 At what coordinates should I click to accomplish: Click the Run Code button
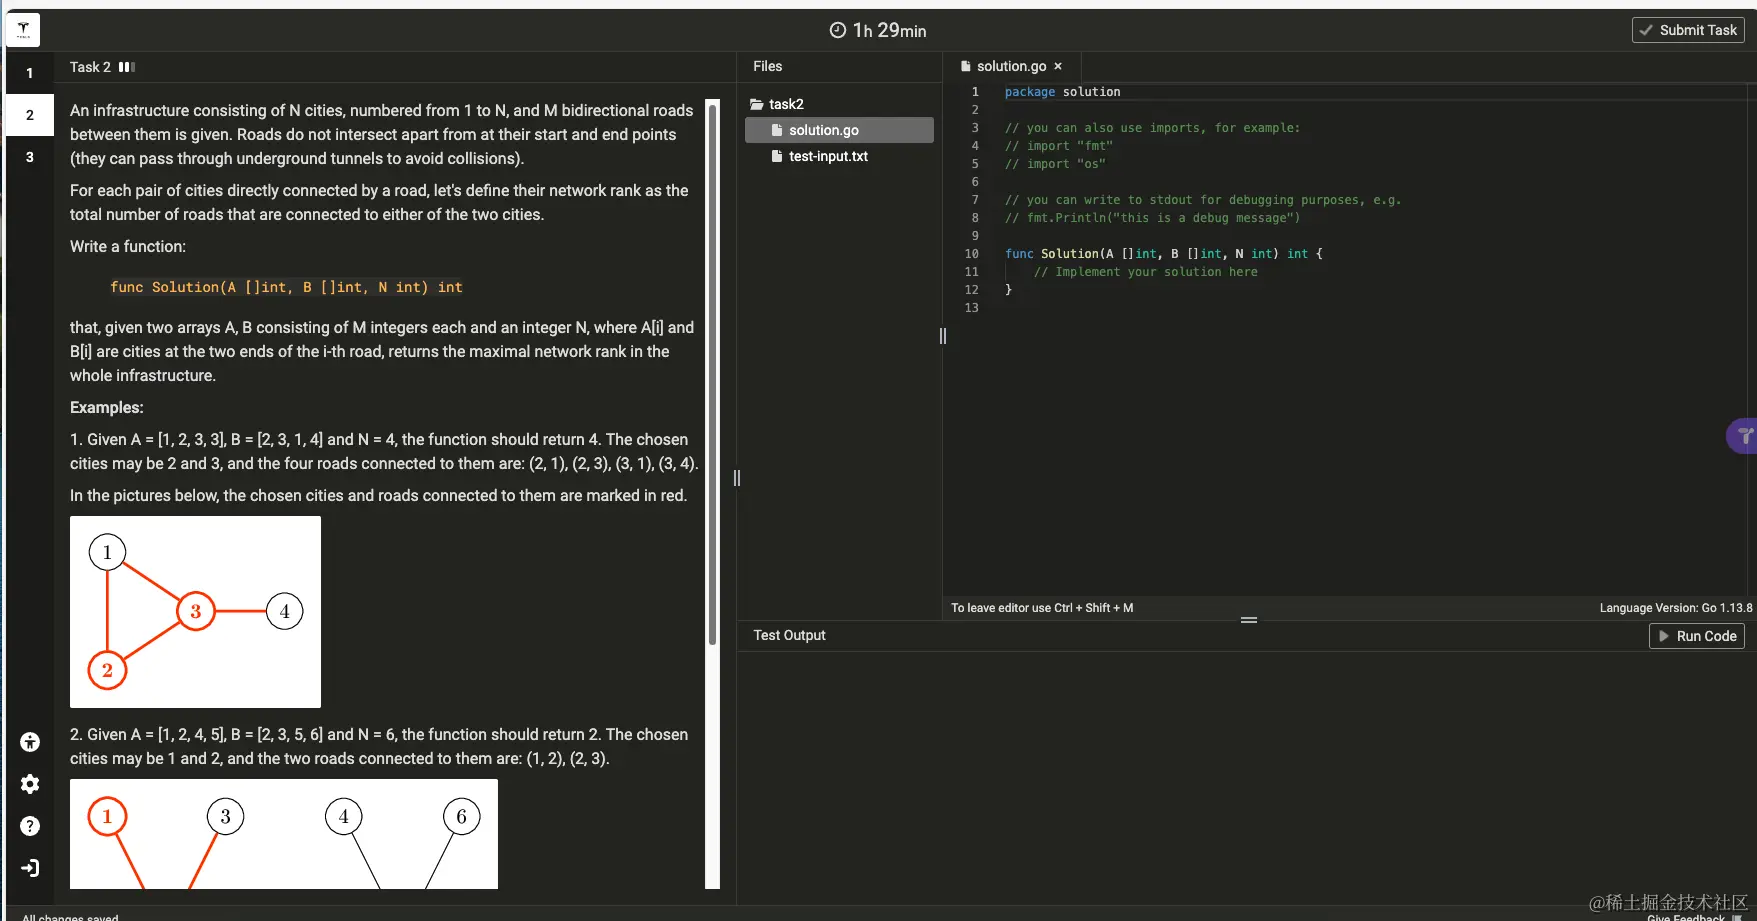(1697, 636)
